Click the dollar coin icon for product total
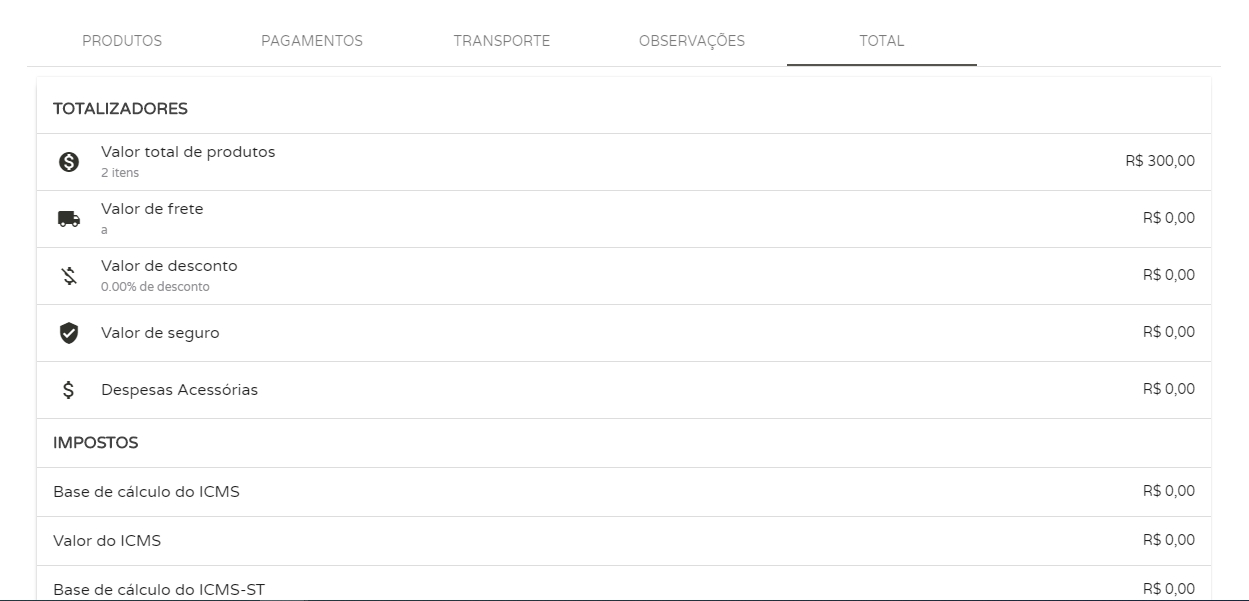 tap(69, 162)
